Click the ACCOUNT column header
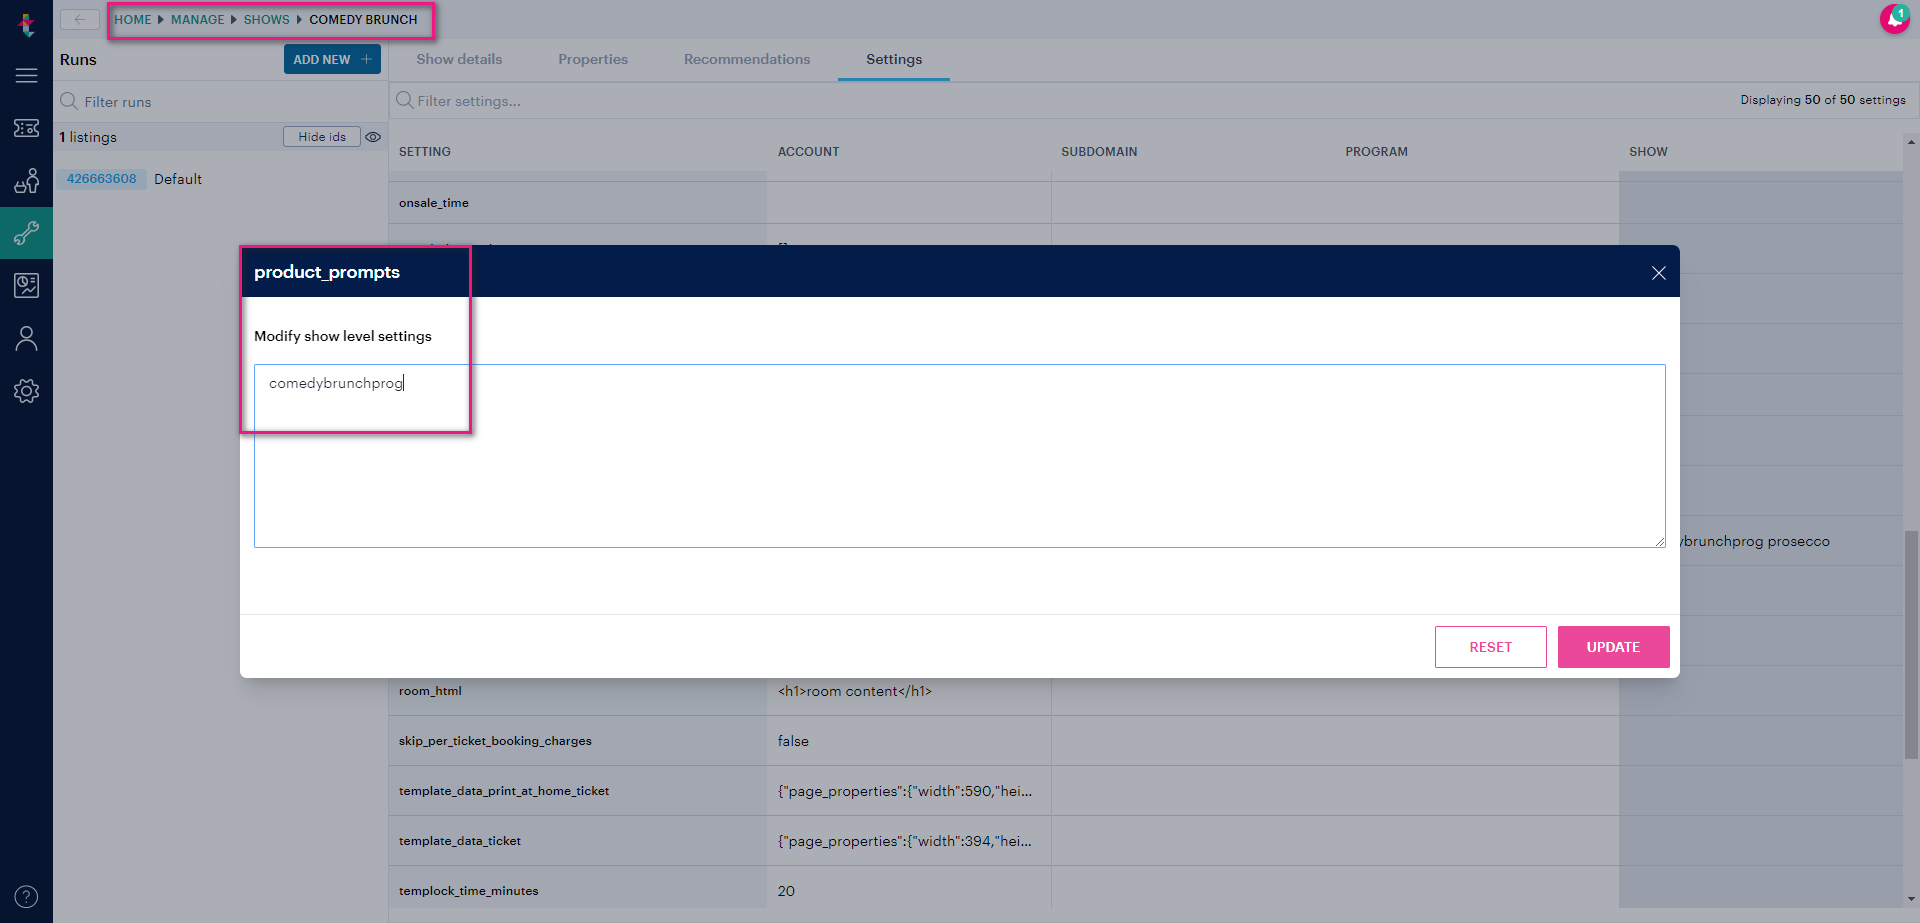This screenshot has height=923, width=1920. 808,152
